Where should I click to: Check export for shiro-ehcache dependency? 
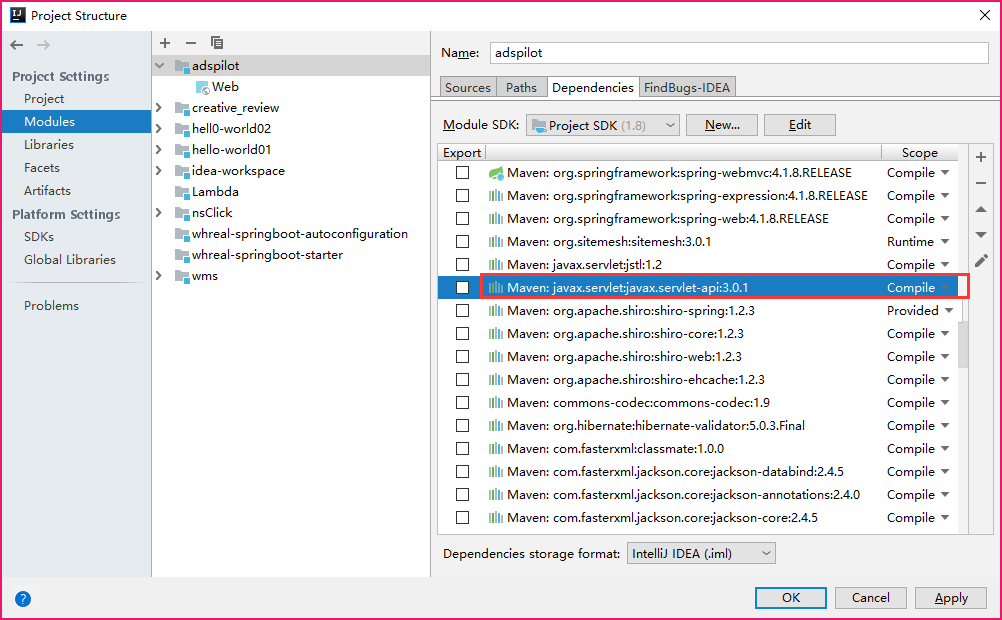[x=463, y=380]
